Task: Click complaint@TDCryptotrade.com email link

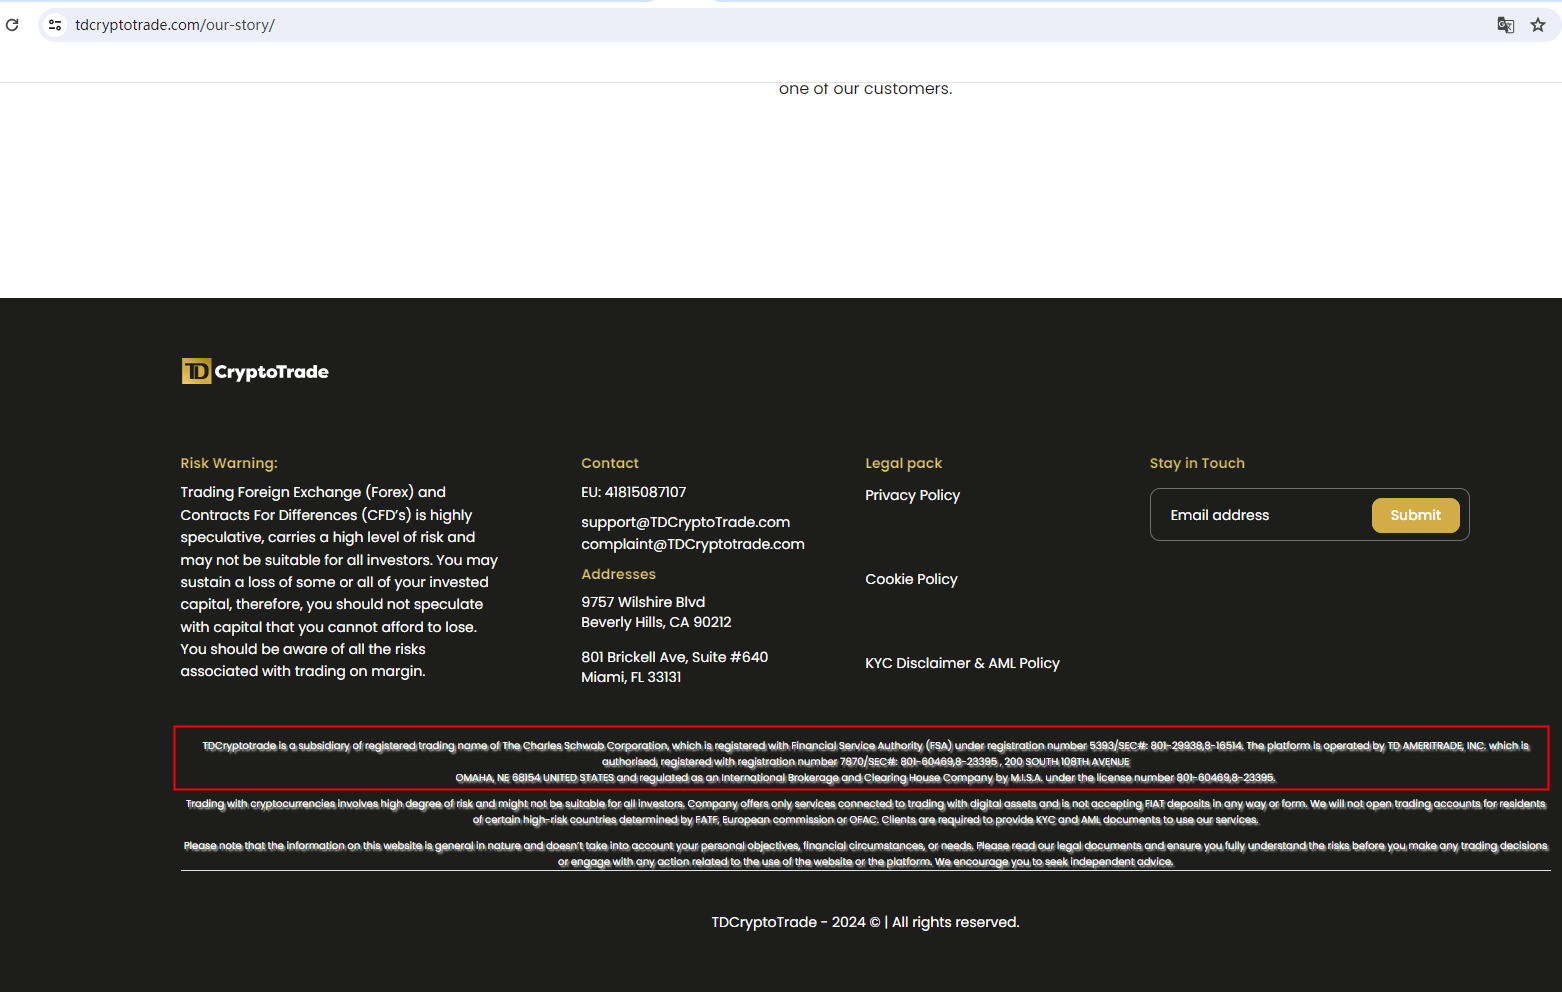Action: [693, 544]
